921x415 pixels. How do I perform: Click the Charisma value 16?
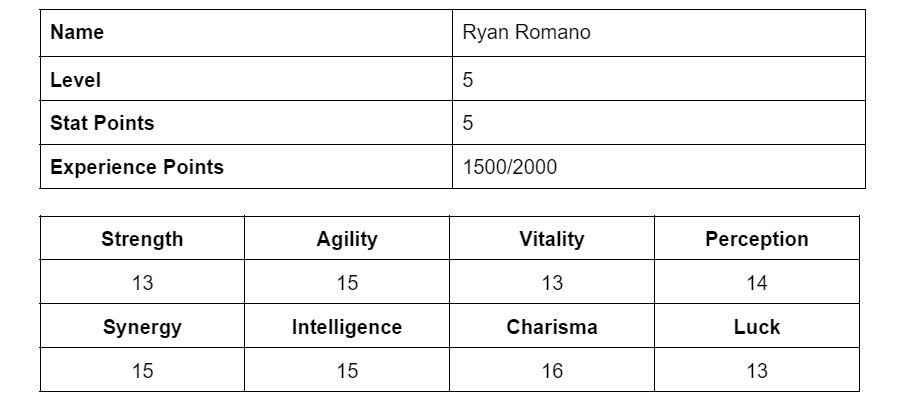[552, 370]
